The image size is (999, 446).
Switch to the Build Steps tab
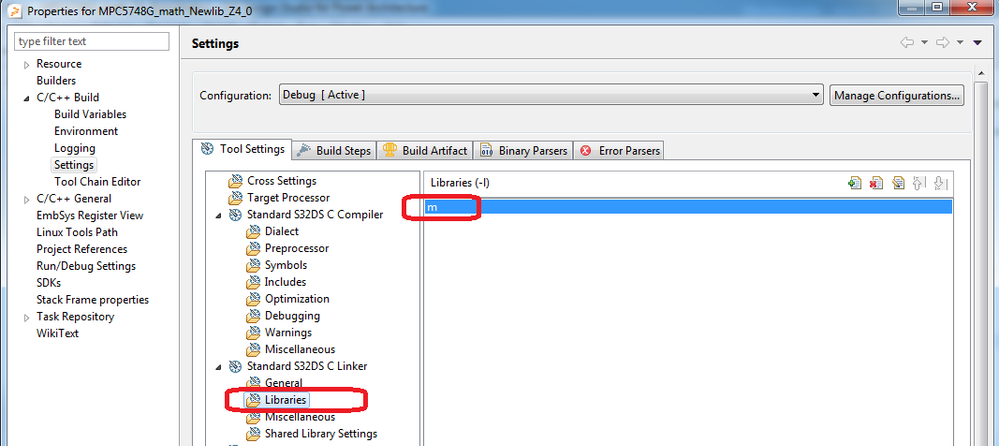[334, 151]
